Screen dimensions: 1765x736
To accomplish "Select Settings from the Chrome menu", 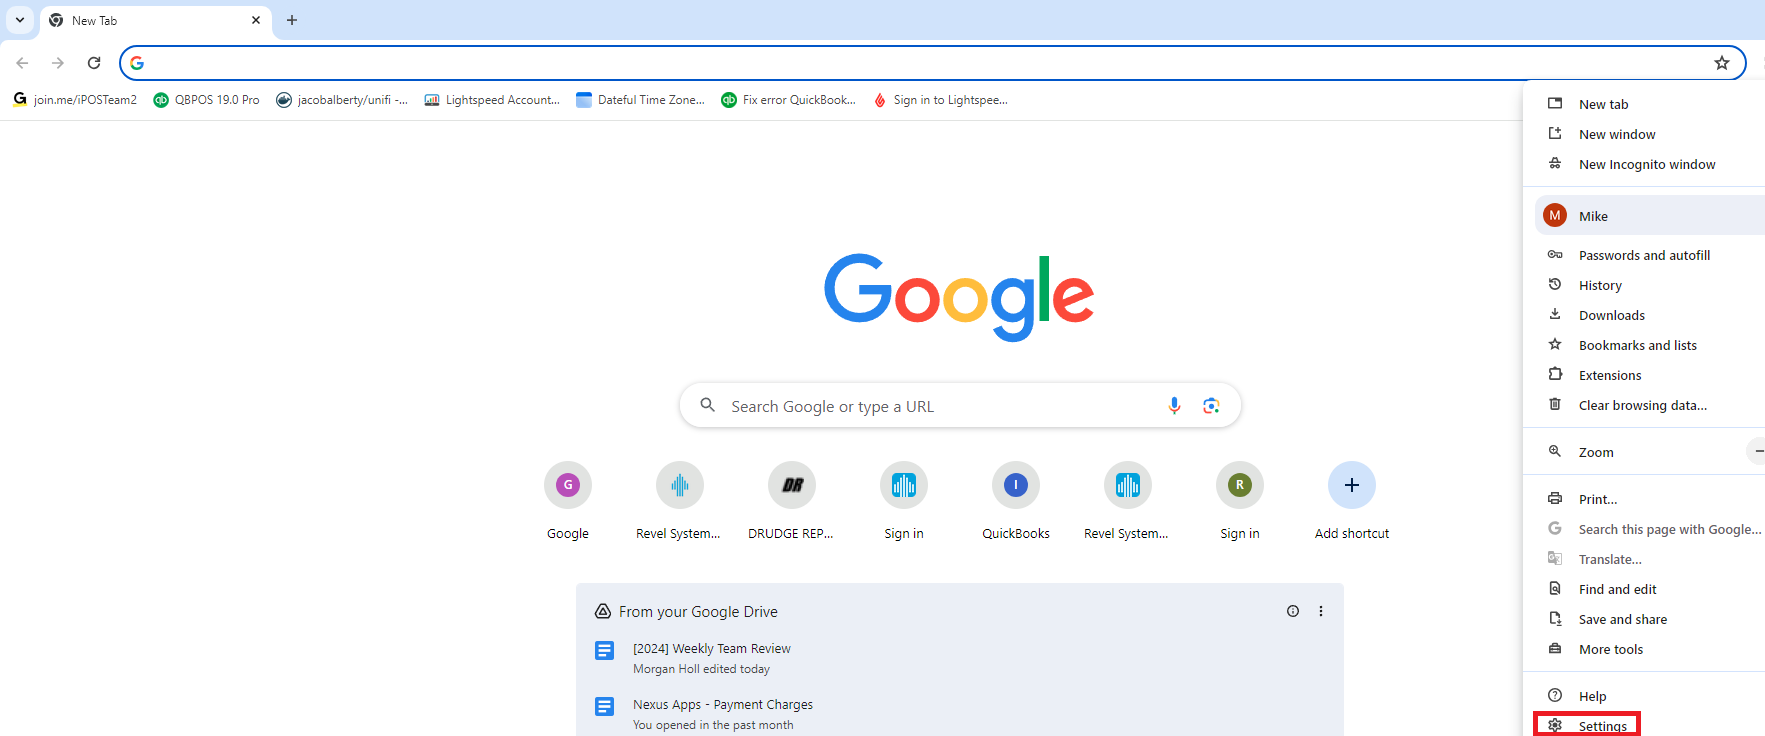I will (x=1602, y=726).
